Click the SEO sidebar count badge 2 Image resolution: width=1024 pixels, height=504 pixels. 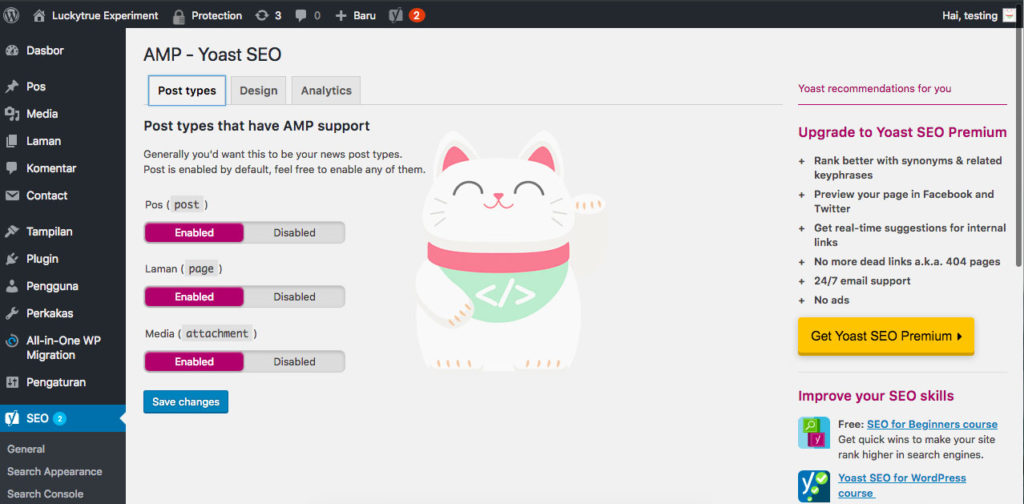[59, 418]
